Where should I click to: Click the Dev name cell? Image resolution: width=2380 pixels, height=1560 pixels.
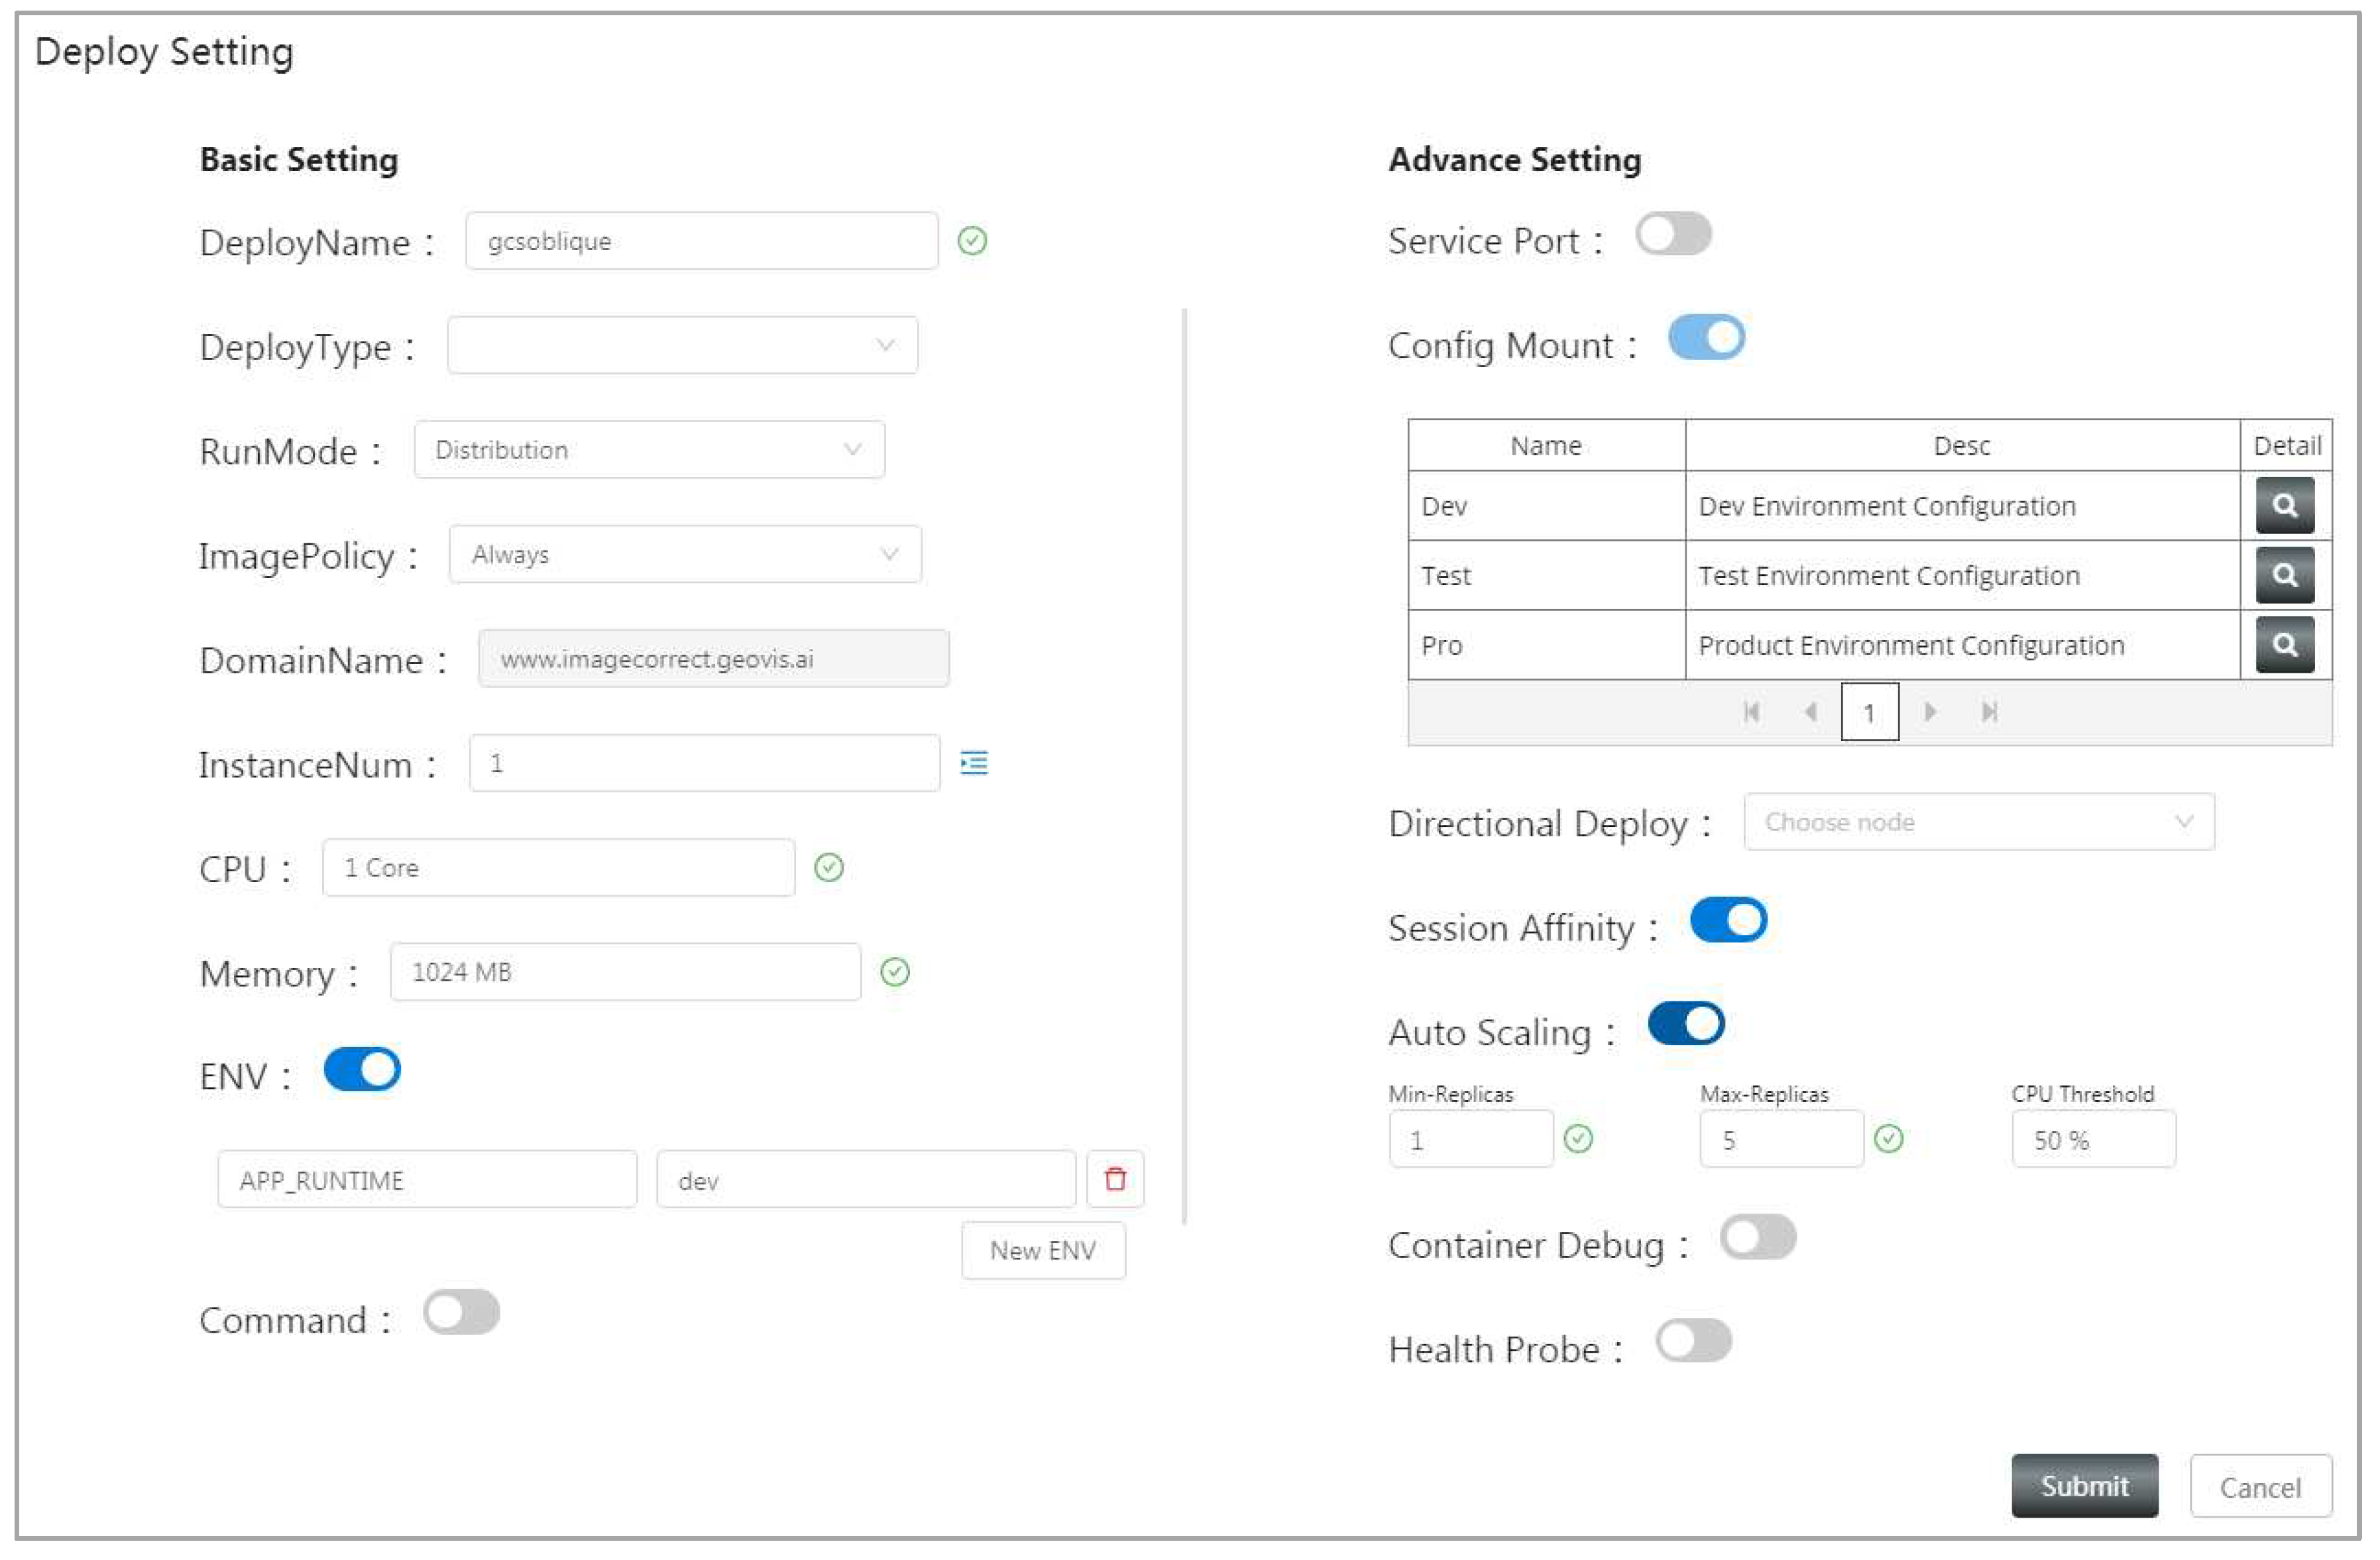click(x=1546, y=506)
